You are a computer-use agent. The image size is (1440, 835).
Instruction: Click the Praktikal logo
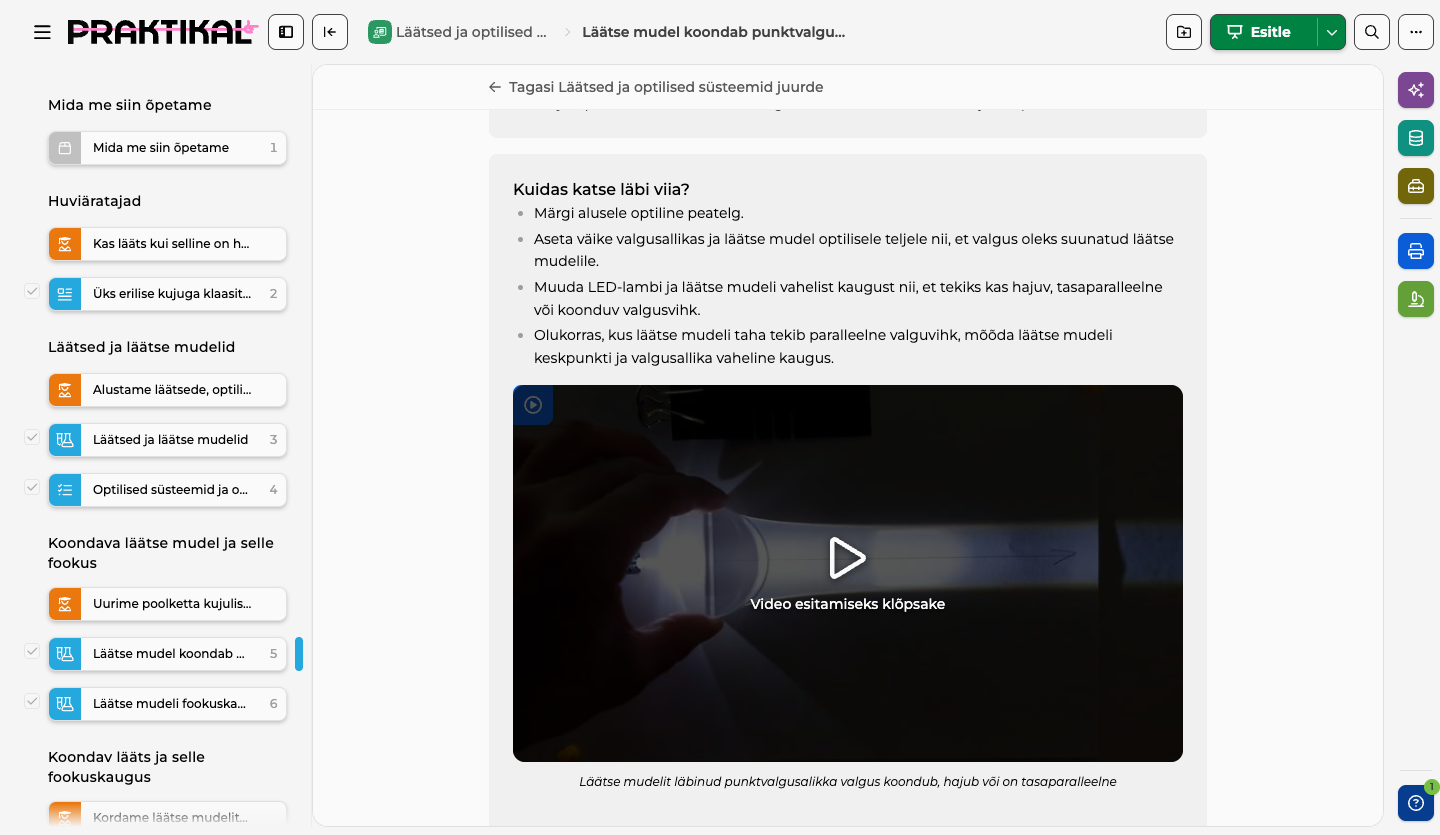pos(162,32)
